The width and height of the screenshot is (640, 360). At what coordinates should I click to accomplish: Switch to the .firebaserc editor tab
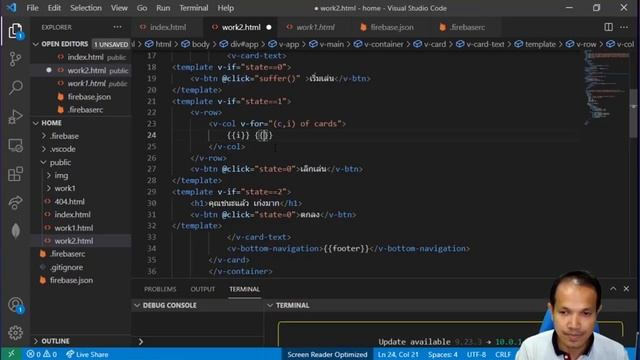pyautogui.click(x=467, y=27)
